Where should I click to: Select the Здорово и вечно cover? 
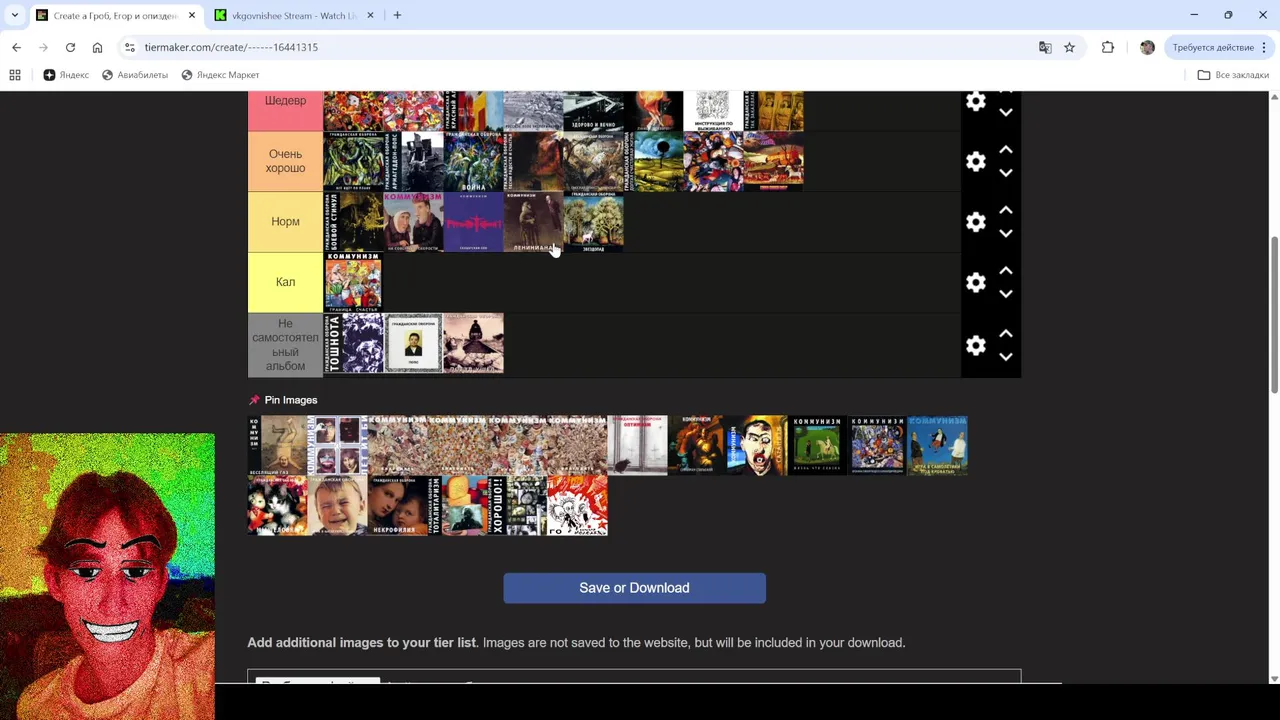(593, 111)
